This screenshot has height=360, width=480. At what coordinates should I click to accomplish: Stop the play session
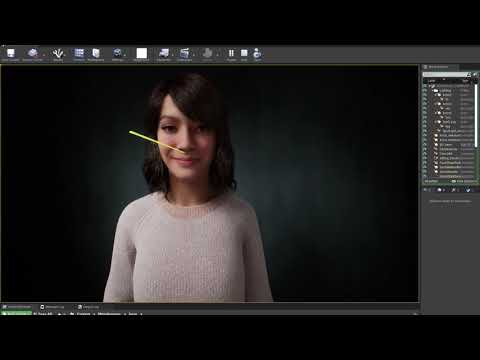point(244,54)
